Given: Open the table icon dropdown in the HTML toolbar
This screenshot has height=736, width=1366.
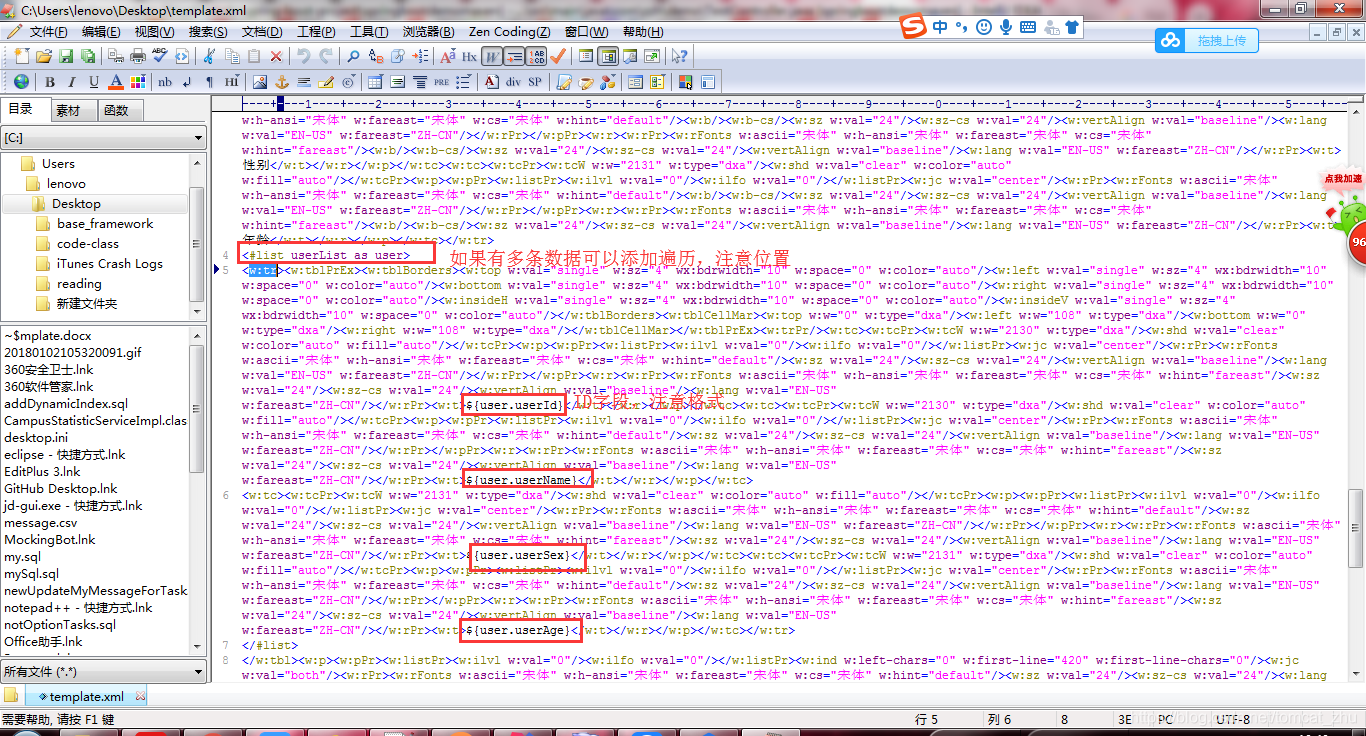Looking at the screenshot, I should pos(375,82).
